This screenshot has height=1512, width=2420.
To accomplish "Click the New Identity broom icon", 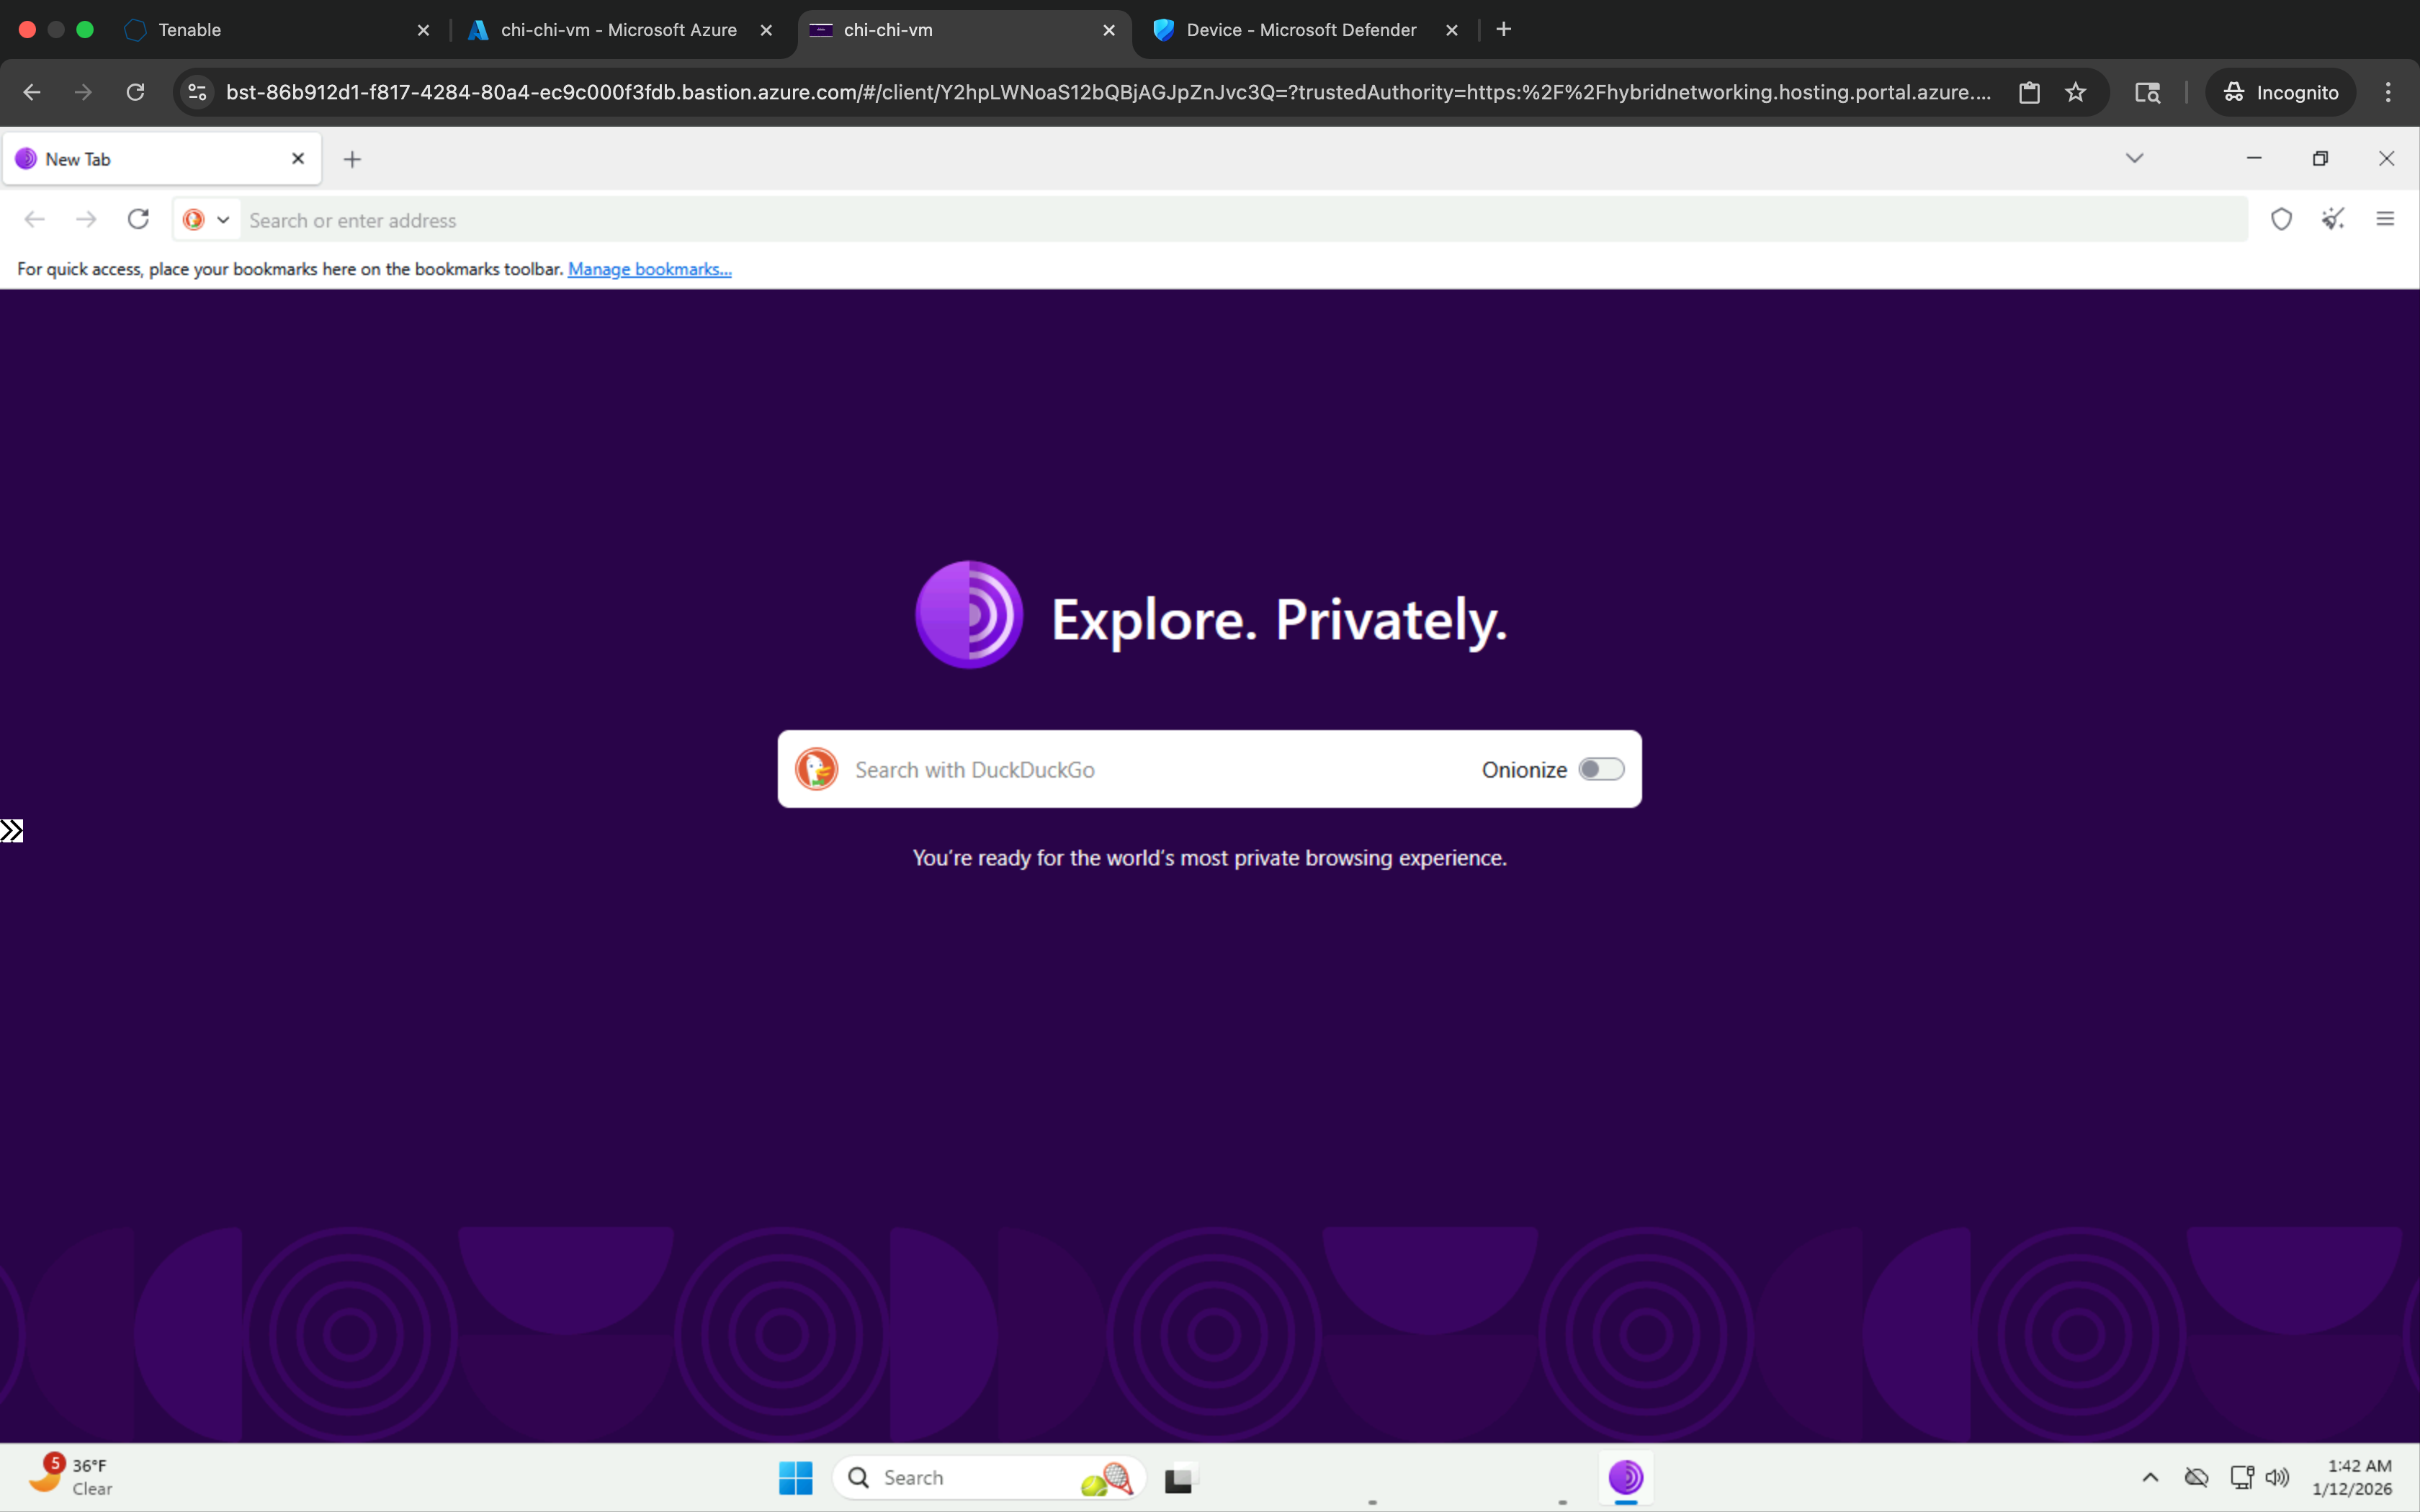I will coord(2333,219).
